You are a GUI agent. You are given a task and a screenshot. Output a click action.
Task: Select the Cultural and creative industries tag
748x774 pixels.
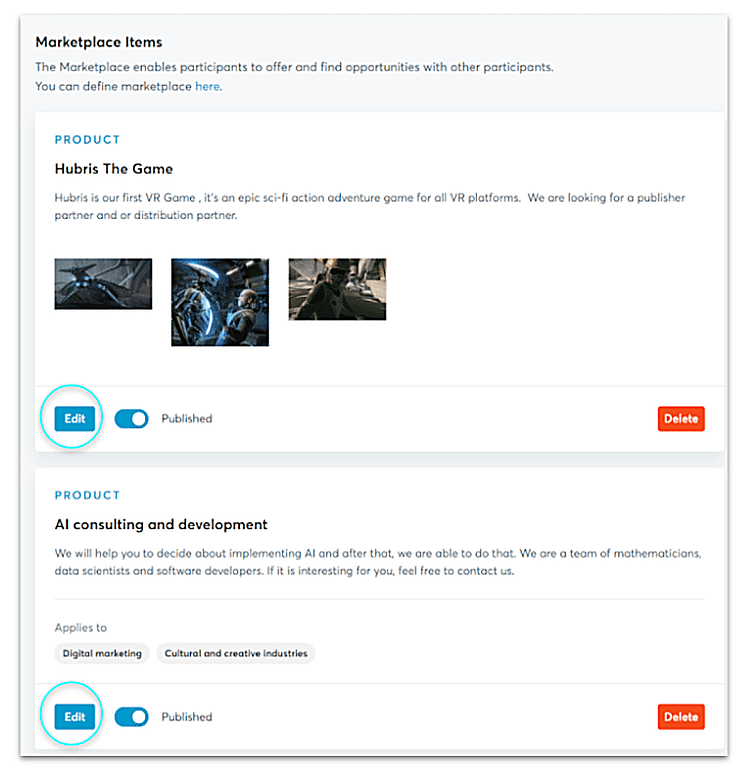[236, 653]
